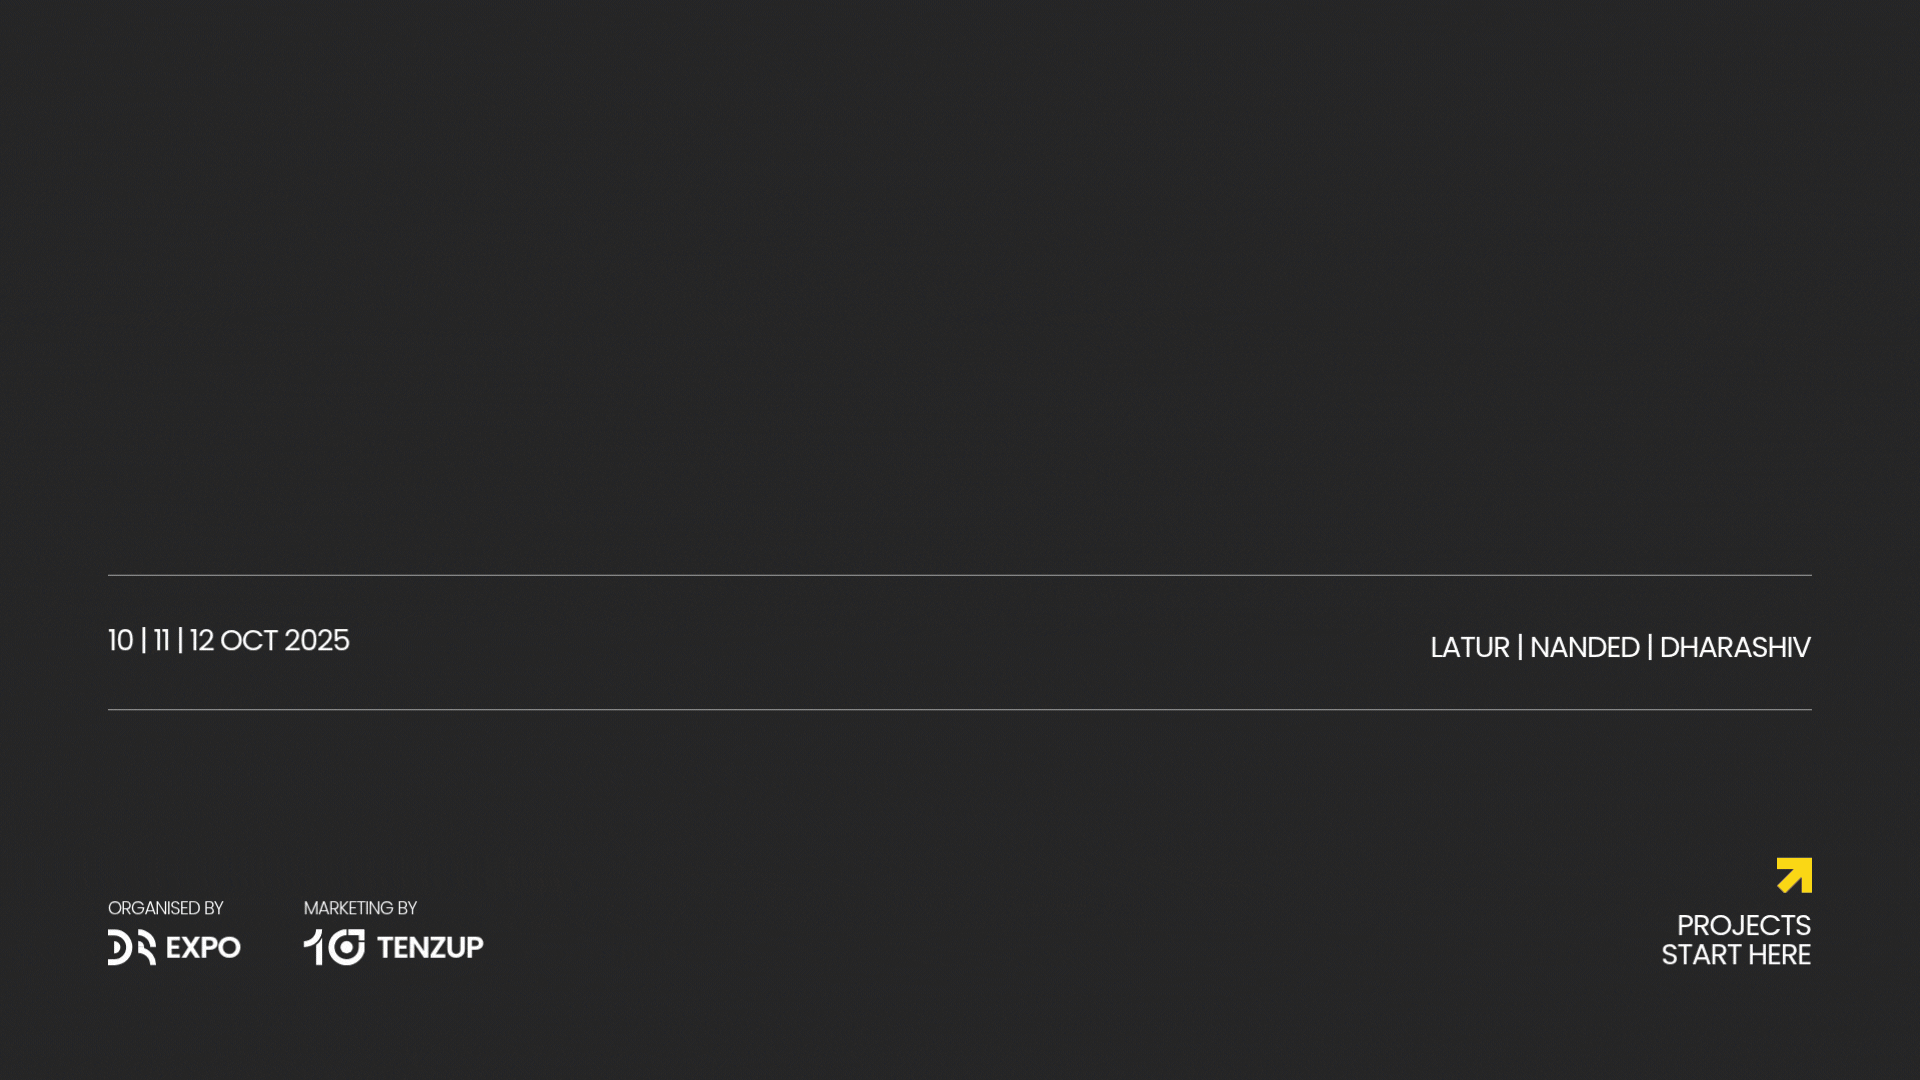Select the year 2025 text
Viewport: 1920px width, 1080px height.
point(317,641)
